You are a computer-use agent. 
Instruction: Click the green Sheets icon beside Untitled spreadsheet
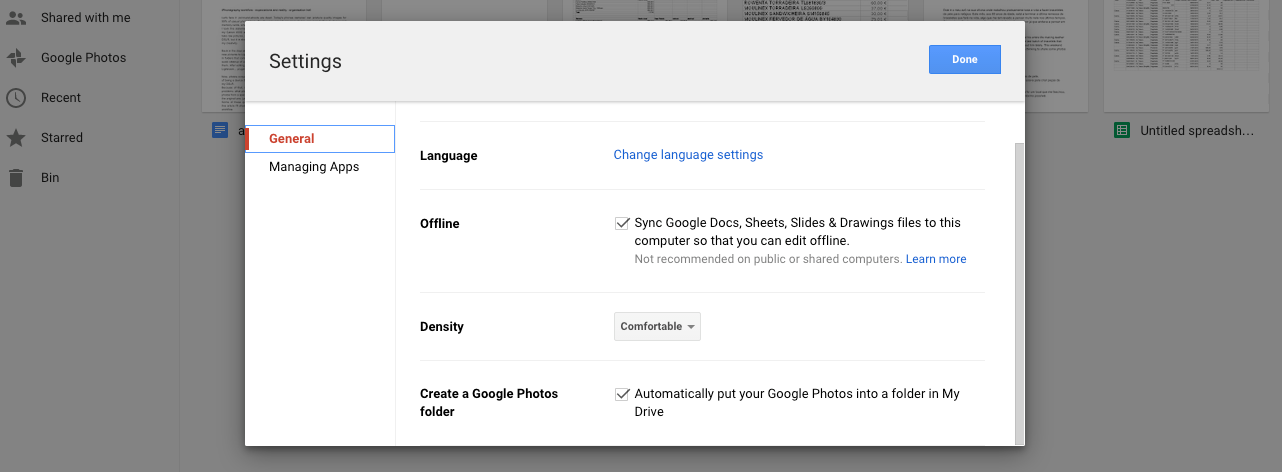[1122, 130]
